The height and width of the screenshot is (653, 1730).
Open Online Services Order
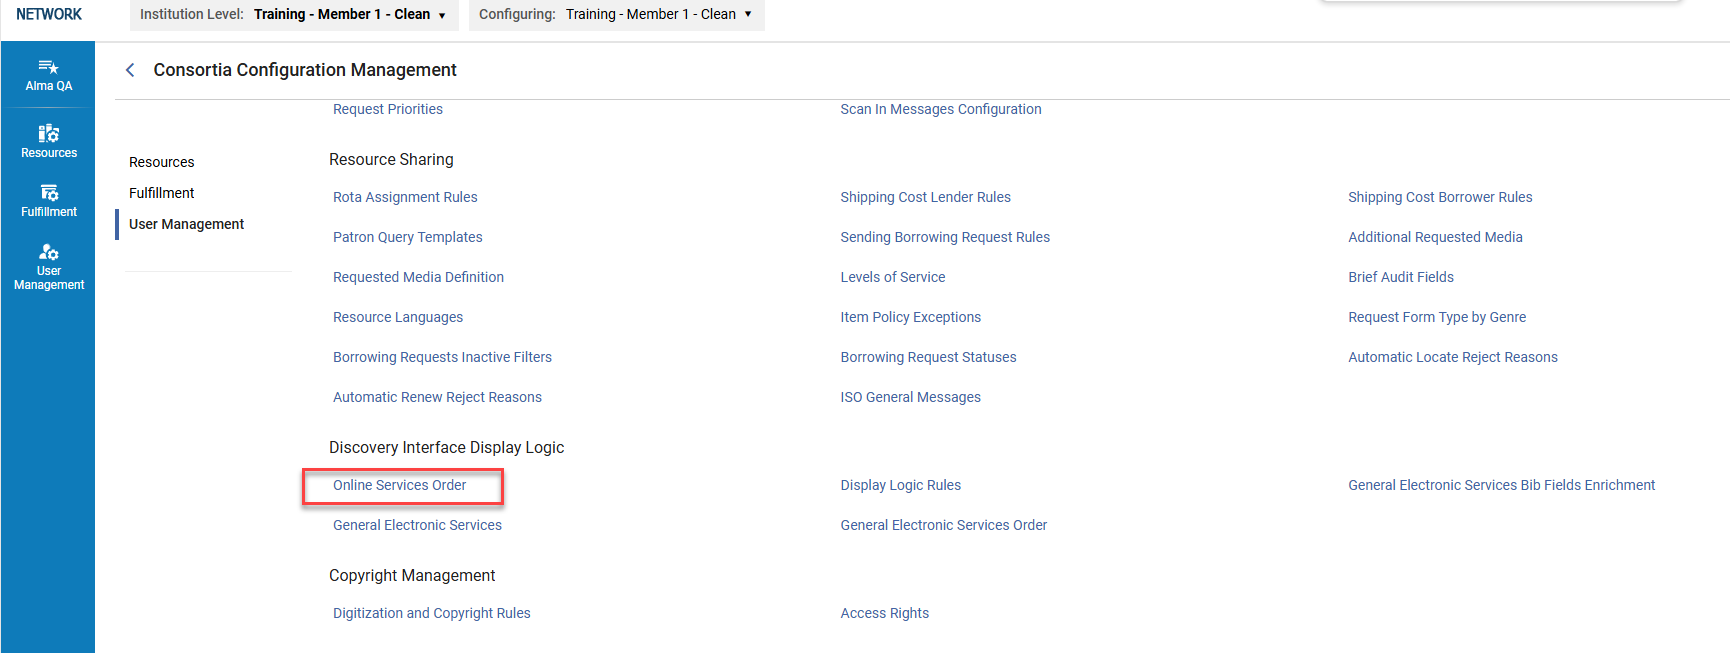tap(400, 485)
